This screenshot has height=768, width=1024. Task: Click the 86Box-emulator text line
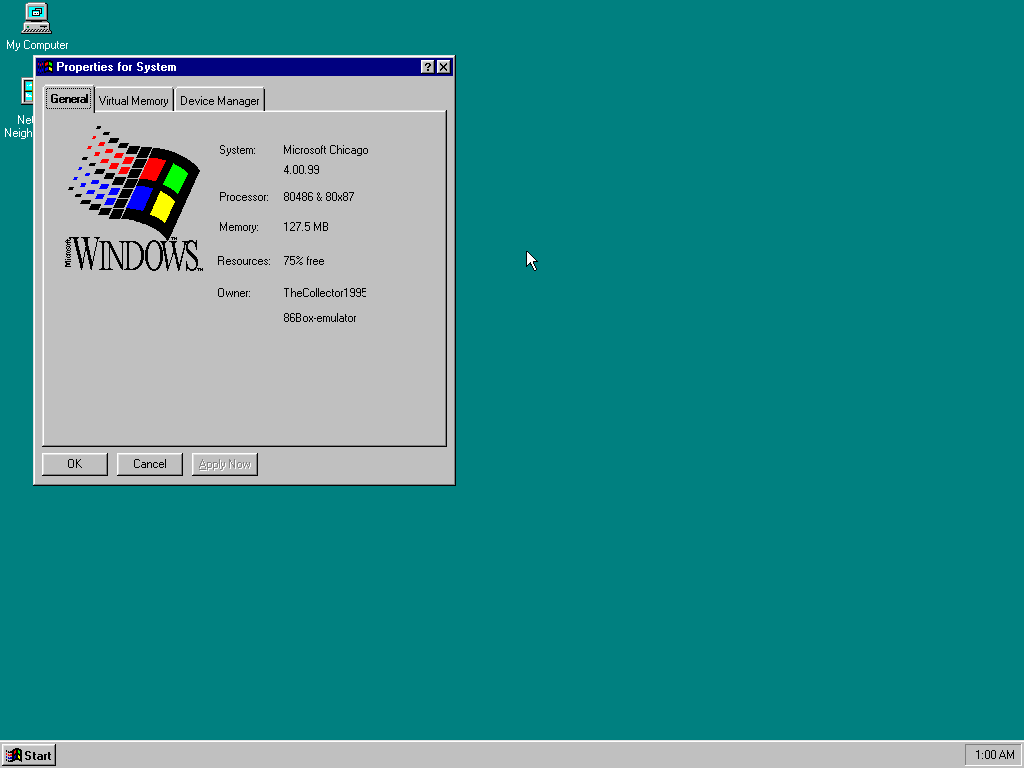point(320,318)
